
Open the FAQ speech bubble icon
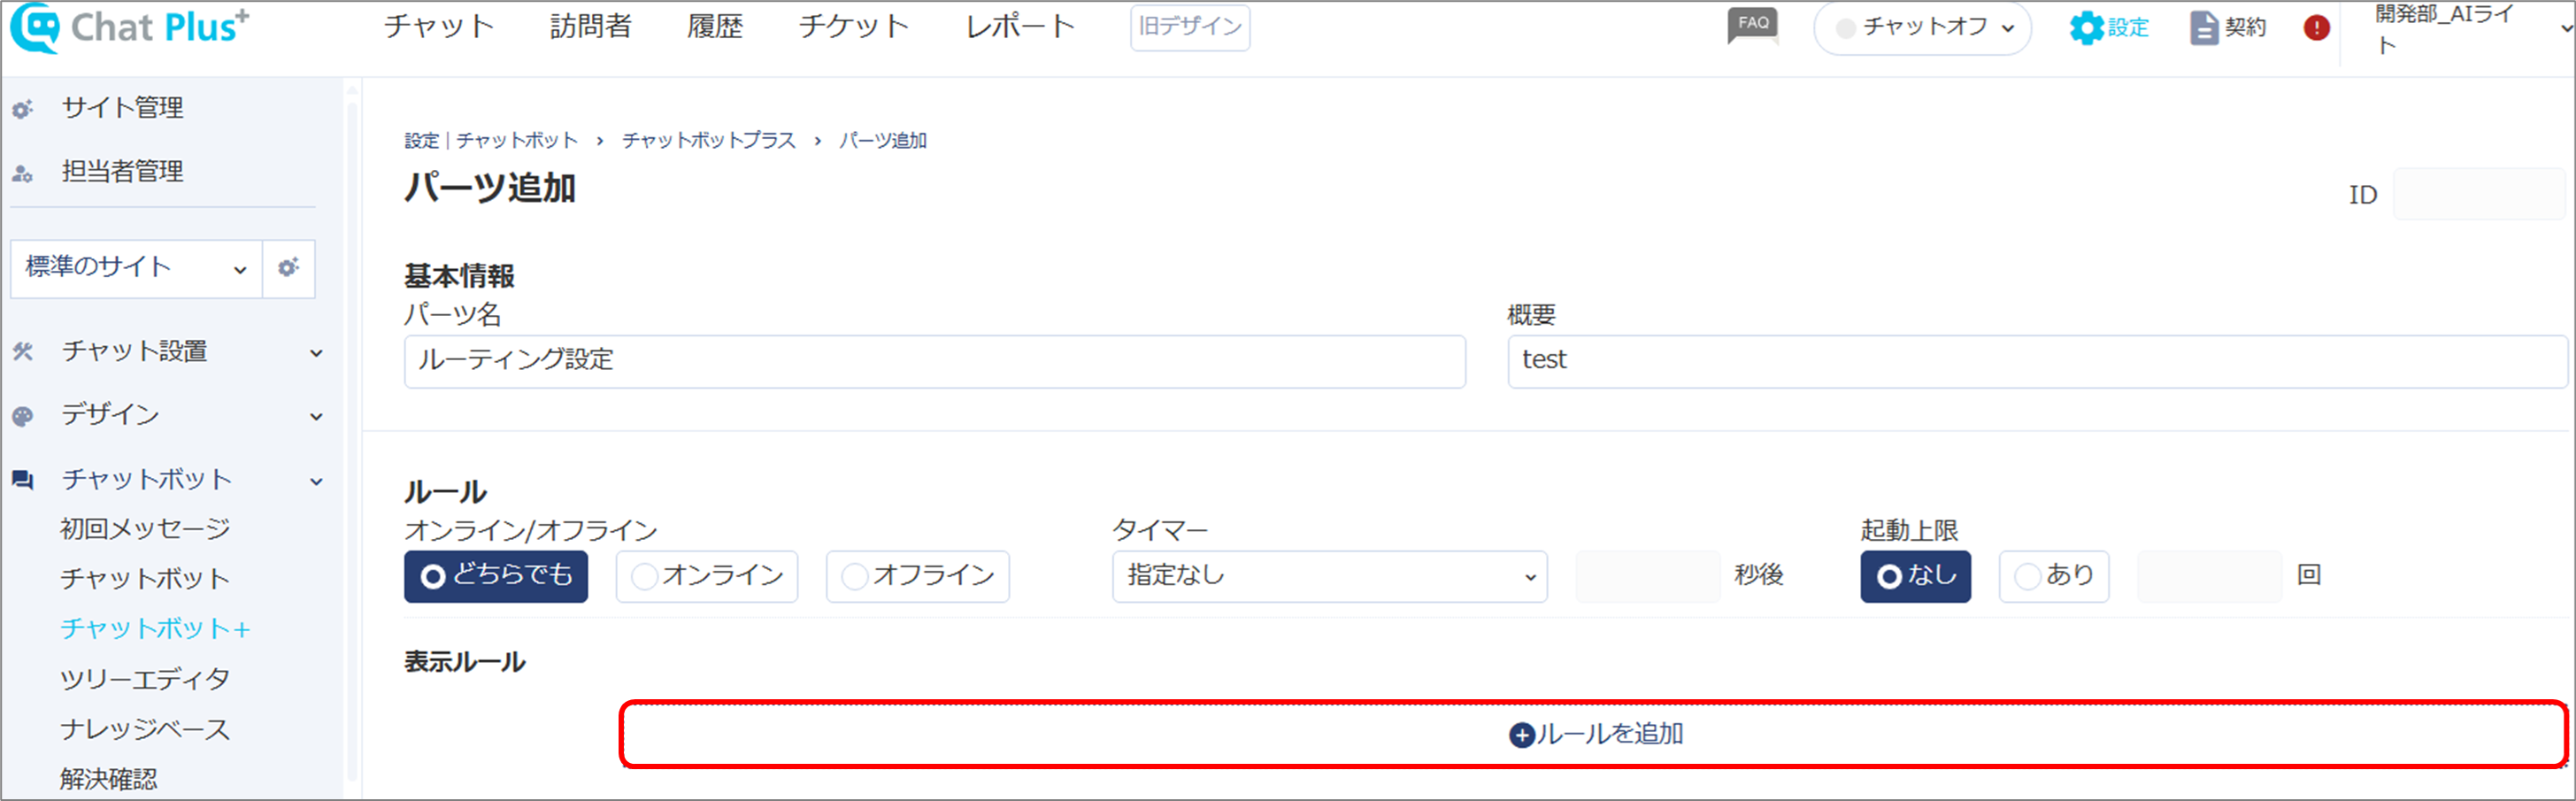pos(1753,26)
